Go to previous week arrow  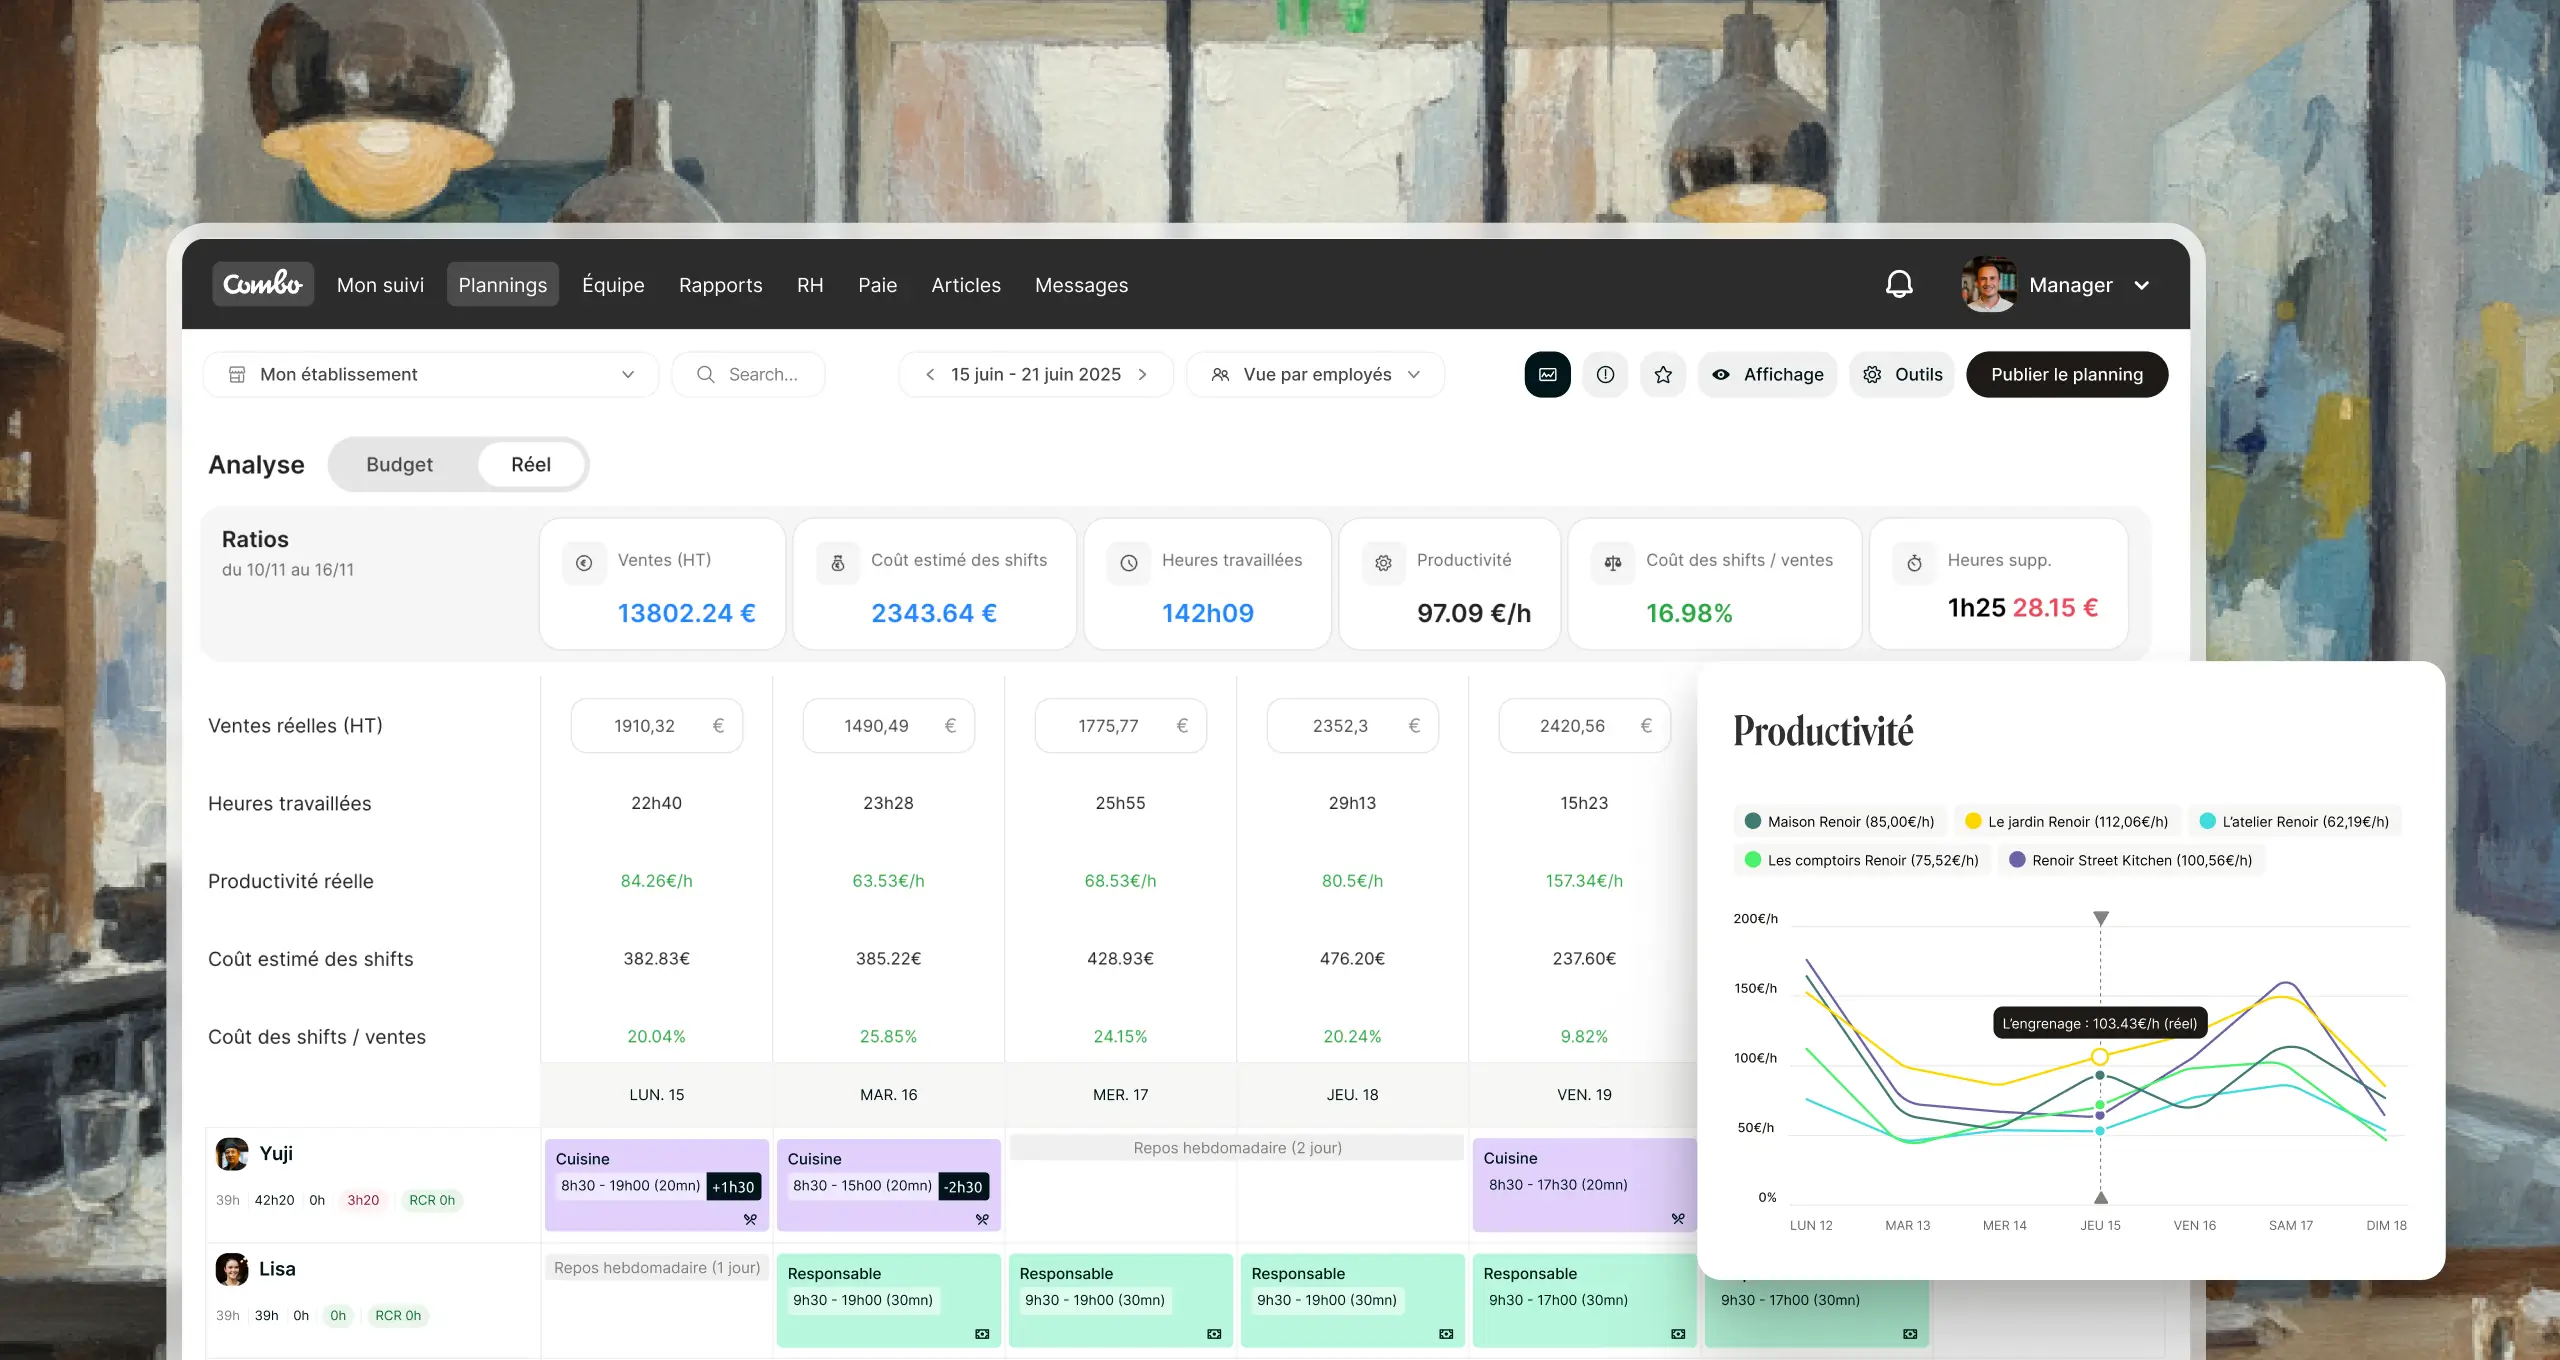[930, 374]
